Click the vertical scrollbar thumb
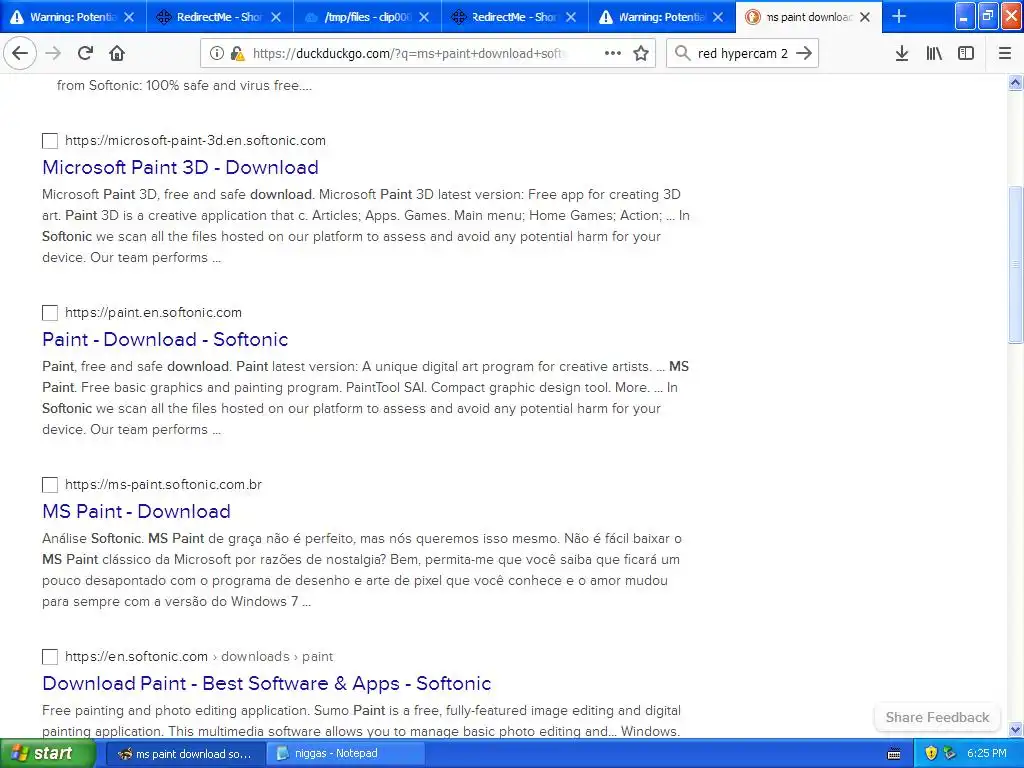The height and width of the screenshot is (768, 1024). coord(1016,264)
